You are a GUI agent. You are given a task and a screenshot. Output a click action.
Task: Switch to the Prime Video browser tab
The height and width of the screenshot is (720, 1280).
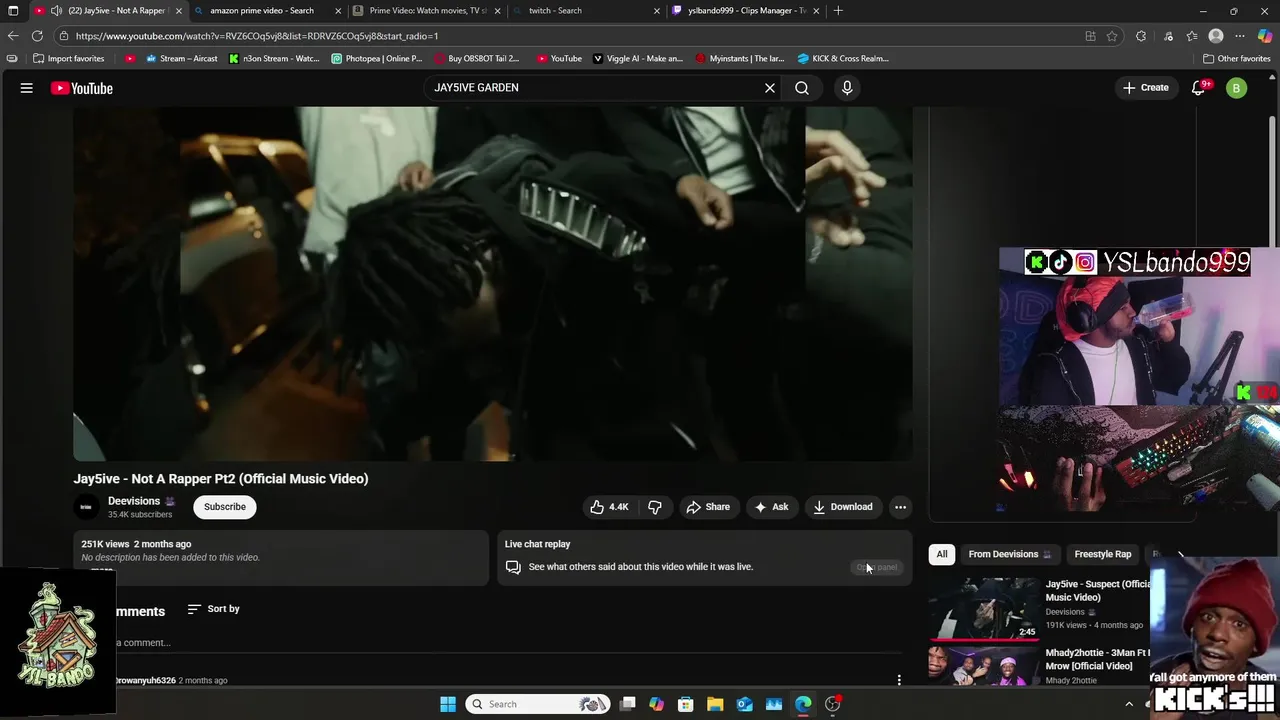click(428, 11)
